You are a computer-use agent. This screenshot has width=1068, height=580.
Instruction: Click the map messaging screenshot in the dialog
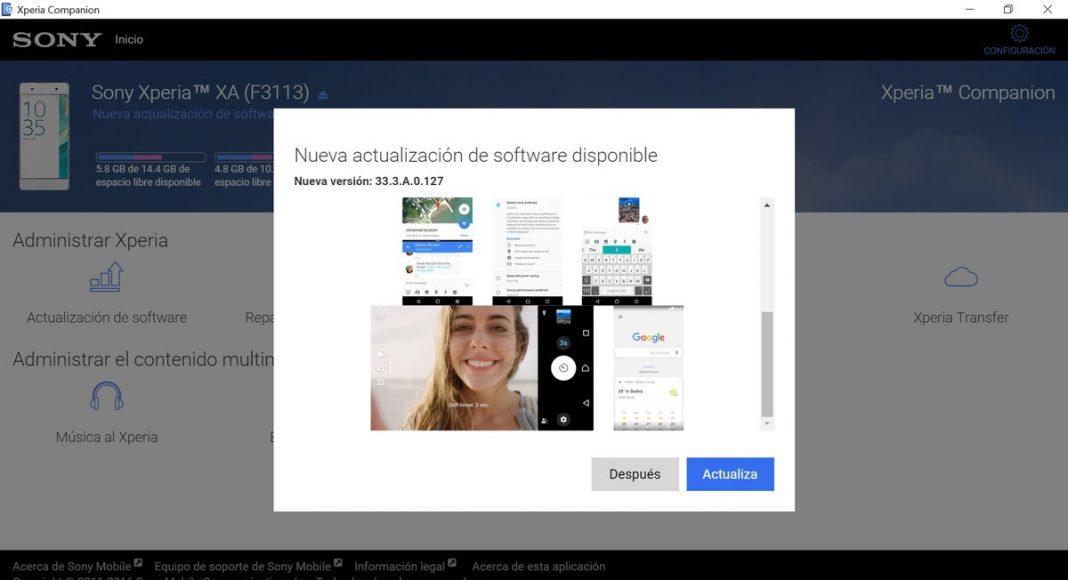[x=437, y=251]
